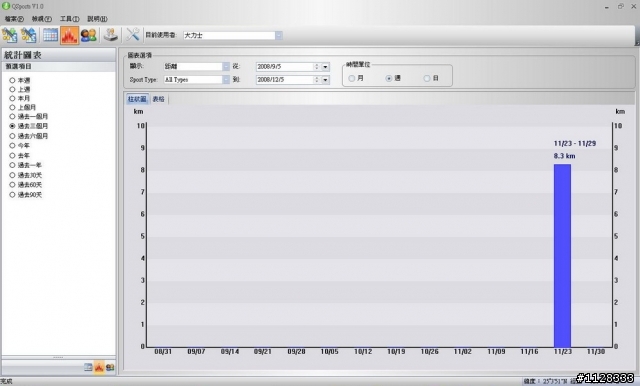
Task: Open the 說明 menu
Action: [x=97, y=19]
